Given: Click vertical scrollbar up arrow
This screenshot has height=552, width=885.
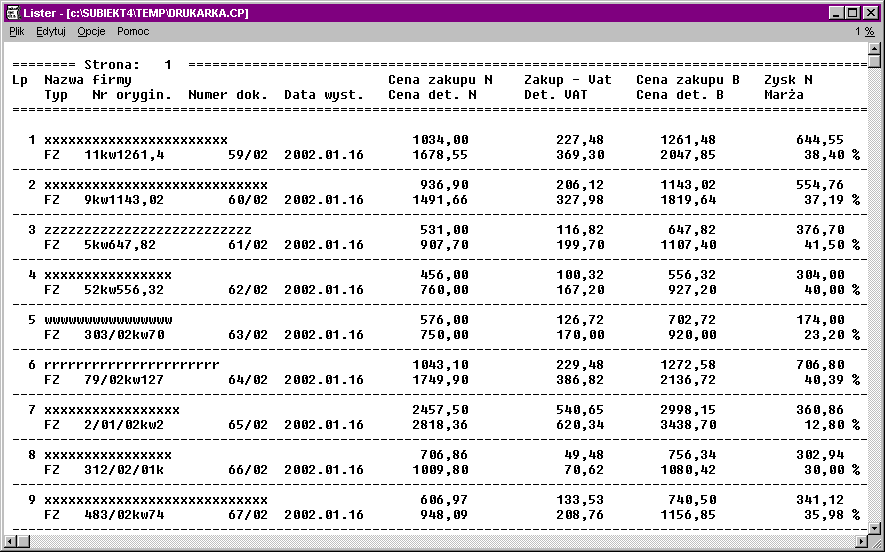Looking at the screenshot, I should (x=874, y=49).
